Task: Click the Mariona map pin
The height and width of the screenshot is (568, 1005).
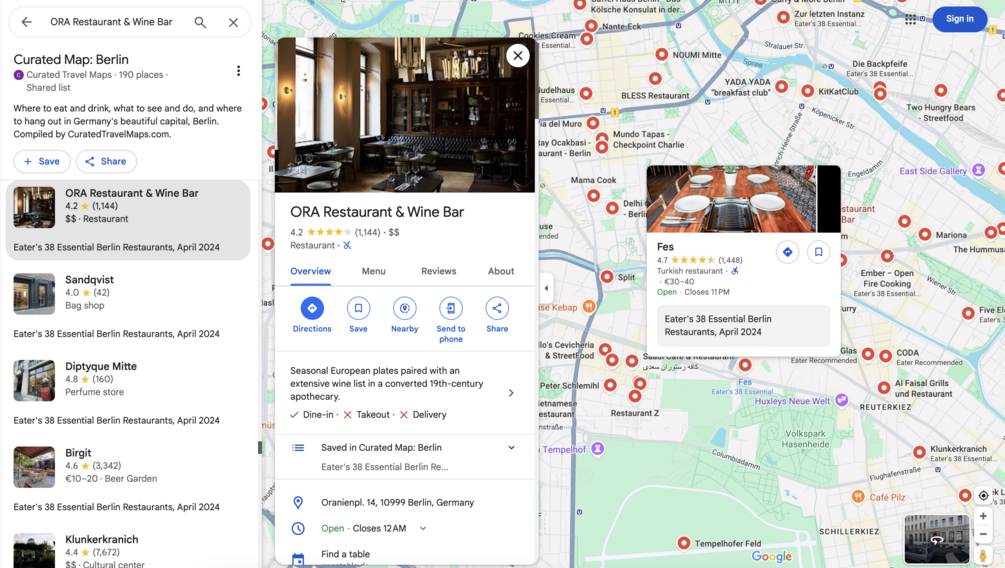Action: click(x=924, y=235)
